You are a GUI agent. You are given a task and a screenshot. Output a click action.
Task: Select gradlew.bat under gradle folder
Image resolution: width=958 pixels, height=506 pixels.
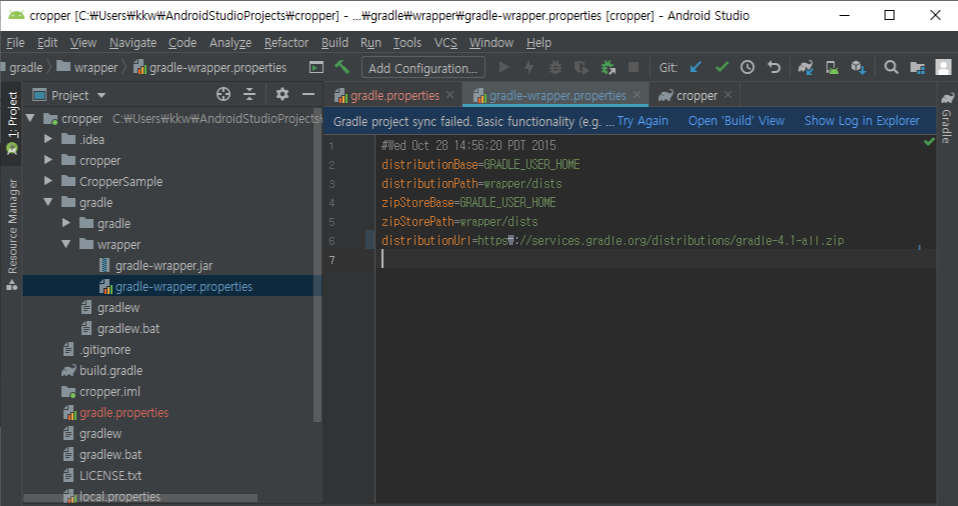click(x=120, y=328)
